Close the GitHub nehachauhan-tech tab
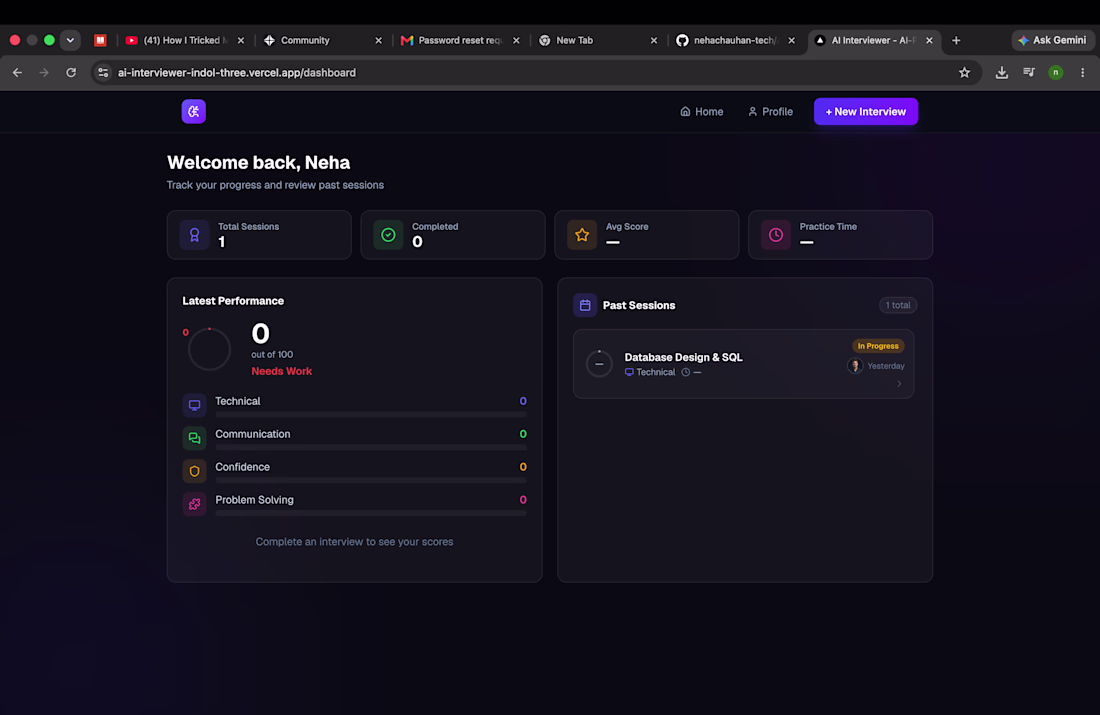Image resolution: width=1100 pixels, height=715 pixels. pyautogui.click(x=791, y=41)
